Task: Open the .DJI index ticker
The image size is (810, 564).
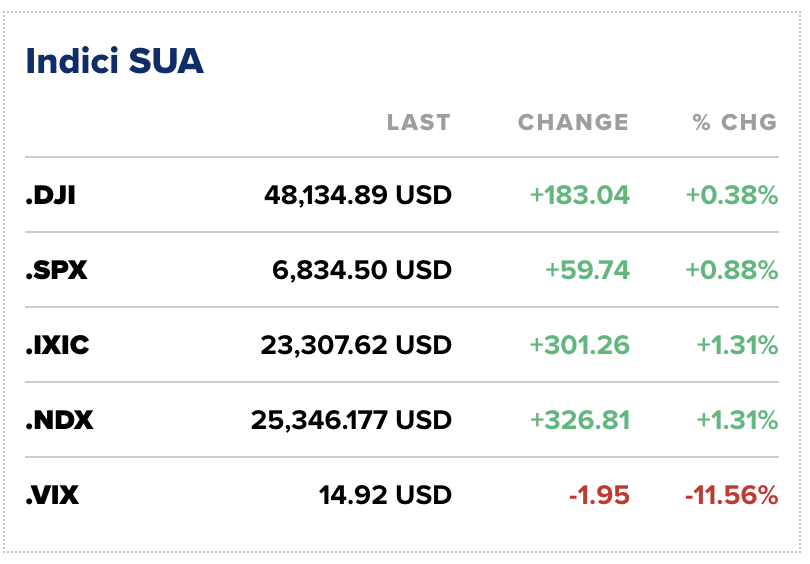Action: pos(51,196)
